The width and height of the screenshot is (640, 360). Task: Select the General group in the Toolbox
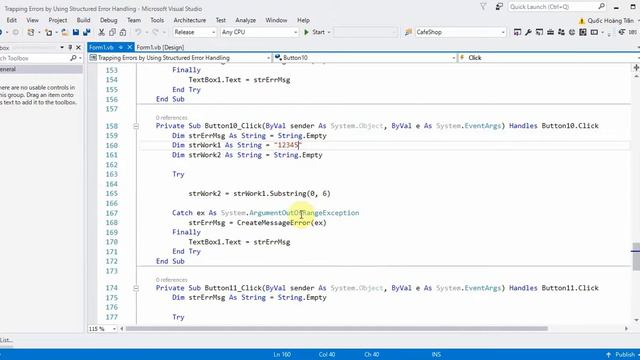[x=41, y=69]
